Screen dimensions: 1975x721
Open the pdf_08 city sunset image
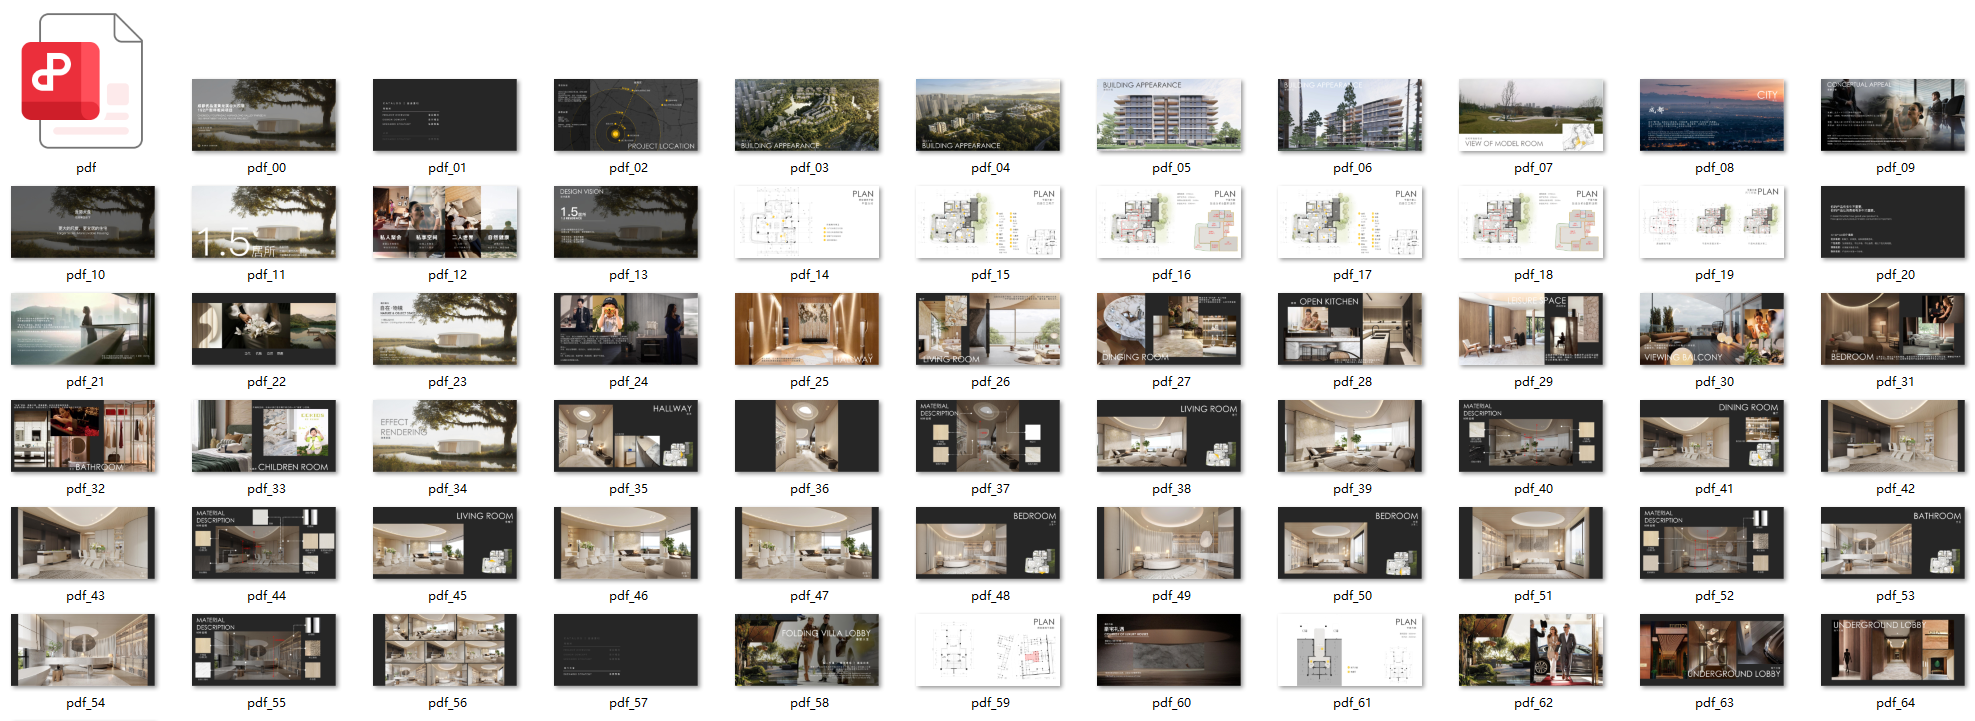[1712, 115]
